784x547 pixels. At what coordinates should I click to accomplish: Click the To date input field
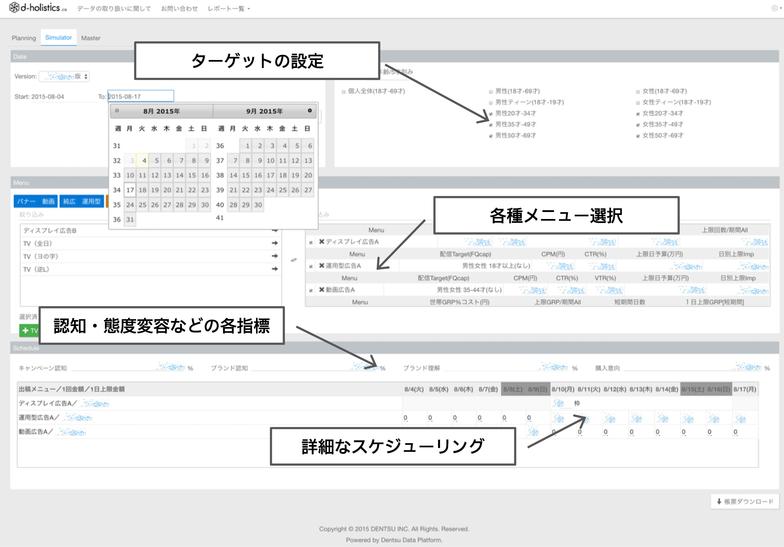coord(140,96)
